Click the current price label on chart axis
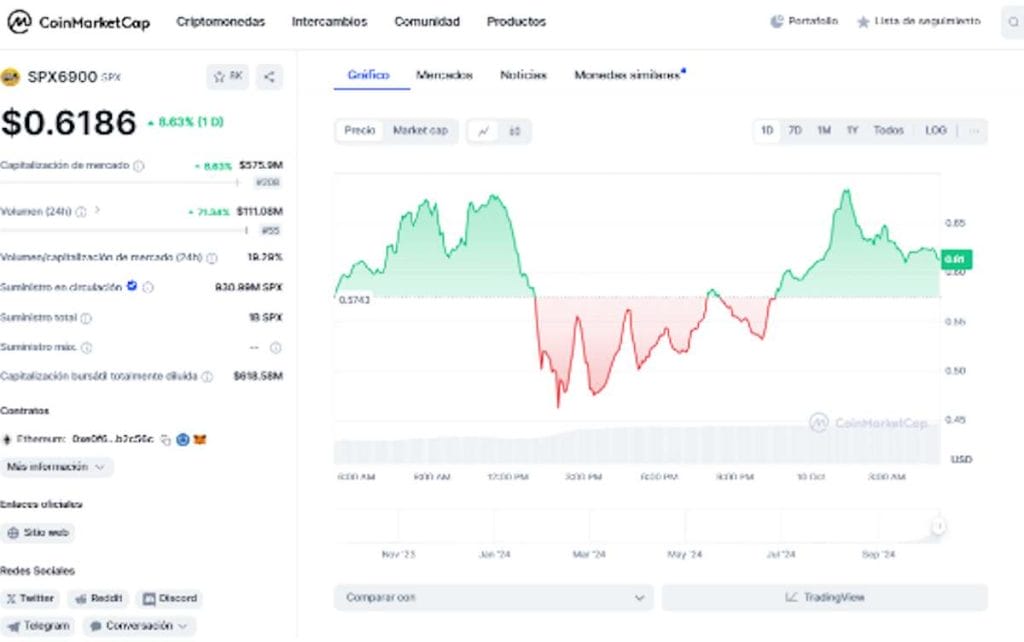The width and height of the screenshot is (1024, 642). click(957, 259)
